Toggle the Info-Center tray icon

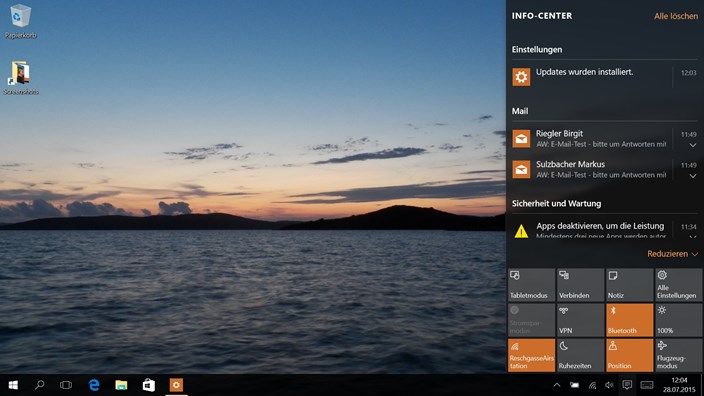(627, 385)
